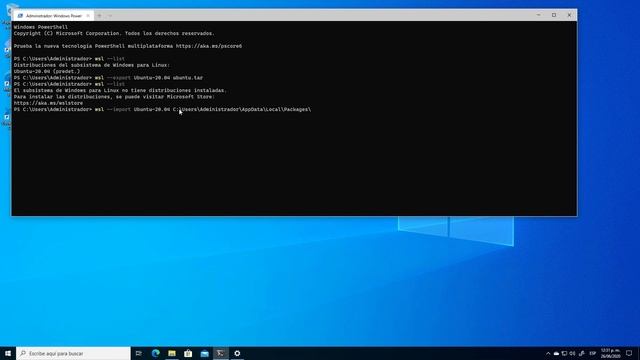Open Task View from the taskbar

click(138, 353)
